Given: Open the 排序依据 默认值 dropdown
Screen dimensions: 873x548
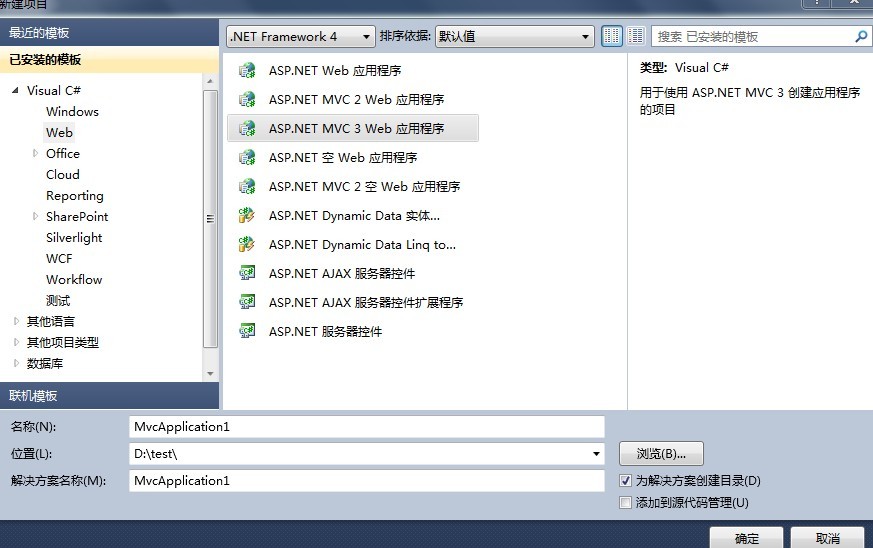Looking at the screenshot, I should (x=514, y=37).
